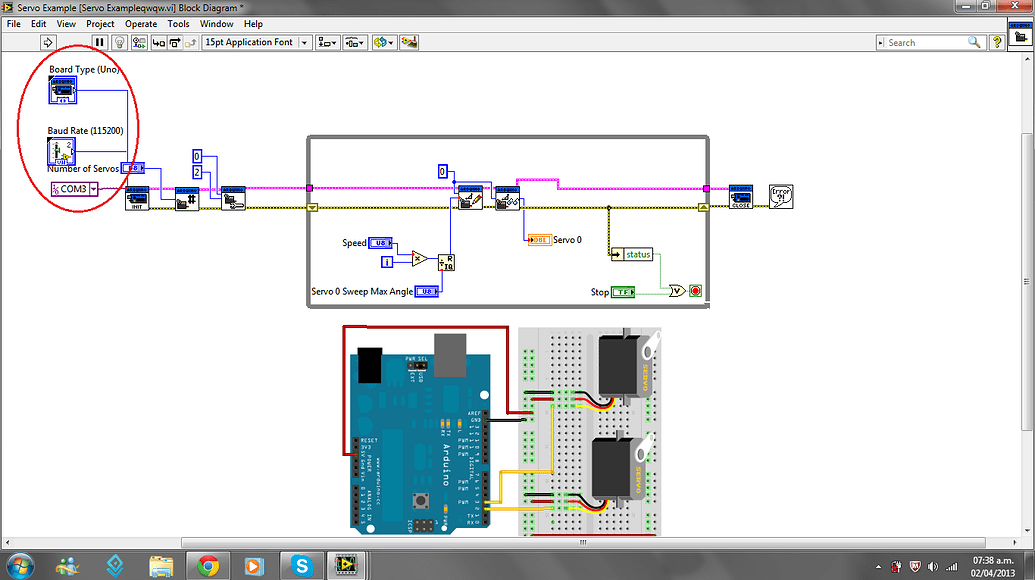Click the Stop boolean constant in the loop
The height and width of the screenshot is (580, 1035).
[623, 291]
